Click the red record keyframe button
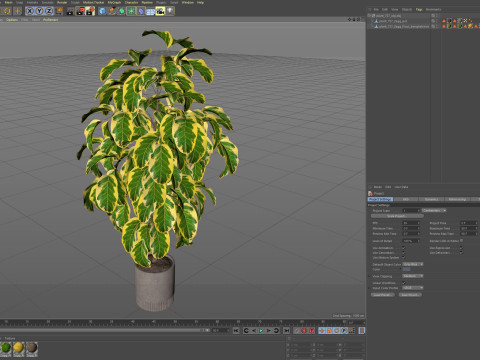Screen dimensions: 480x360 tap(304, 330)
